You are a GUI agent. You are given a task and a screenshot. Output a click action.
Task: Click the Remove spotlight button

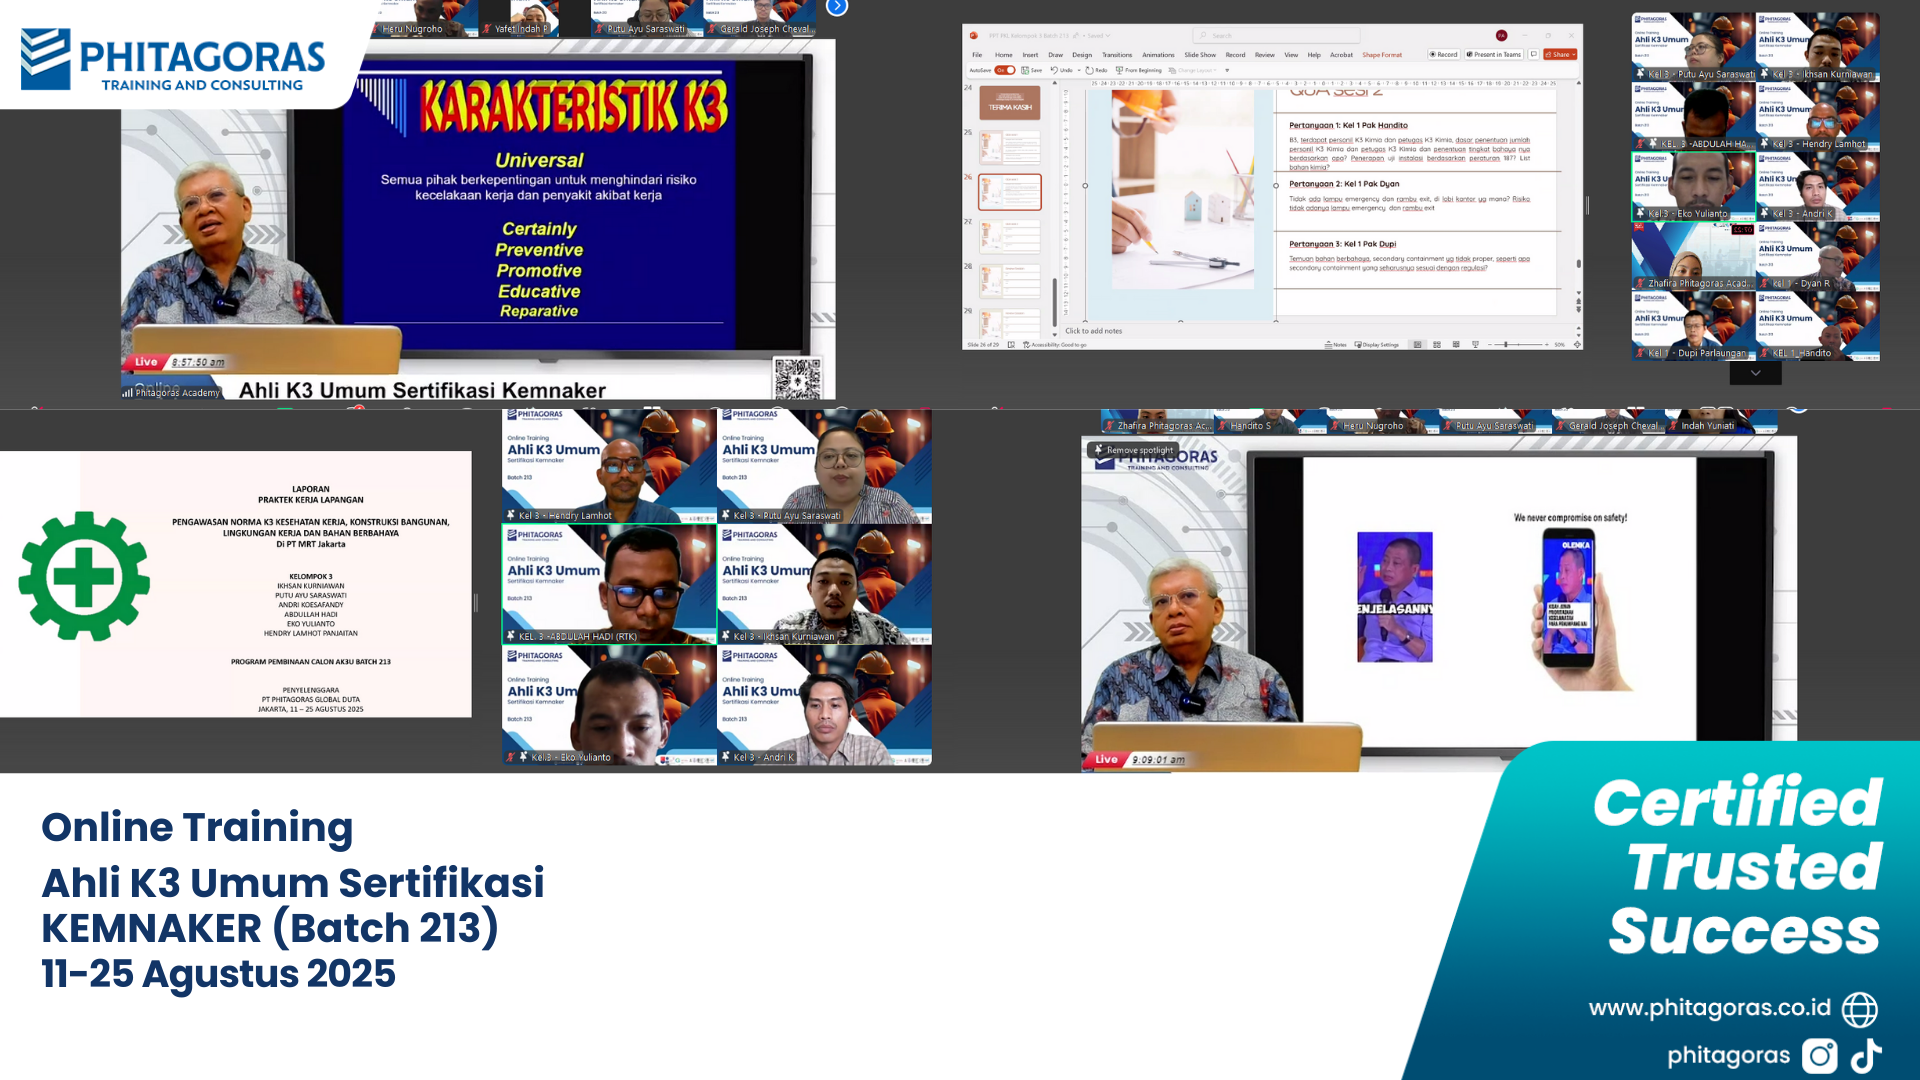point(1133,451)
